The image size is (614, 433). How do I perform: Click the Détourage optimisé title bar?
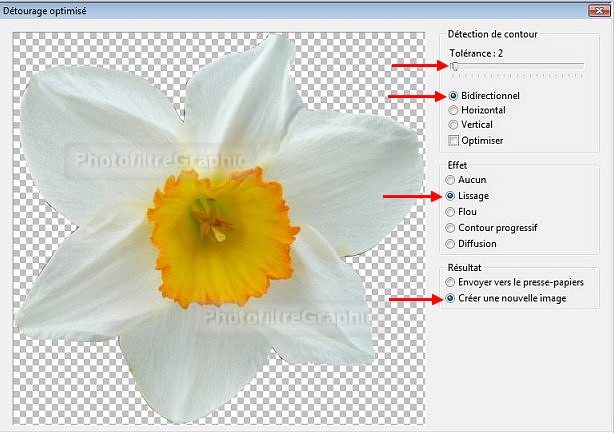250,8
